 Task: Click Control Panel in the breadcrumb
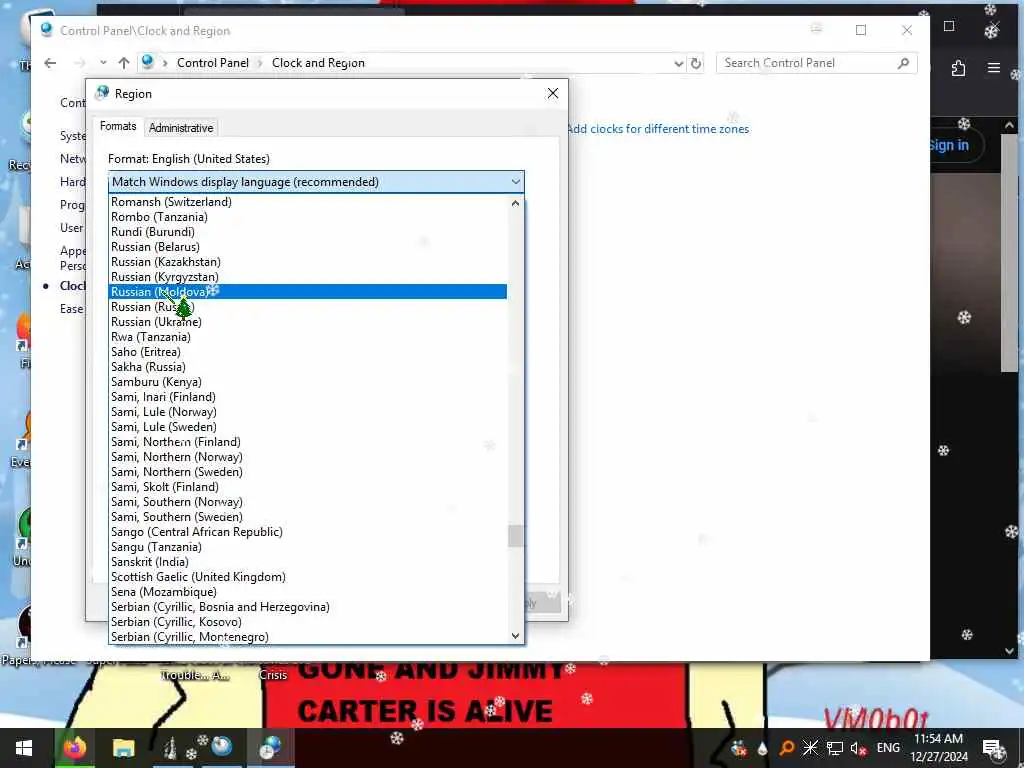213,63
